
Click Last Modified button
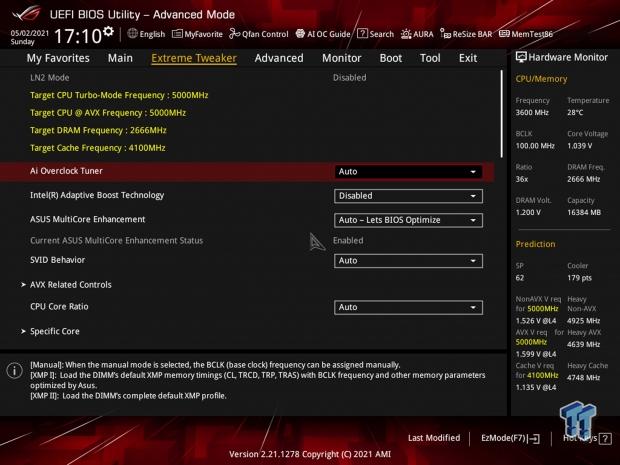434,438
